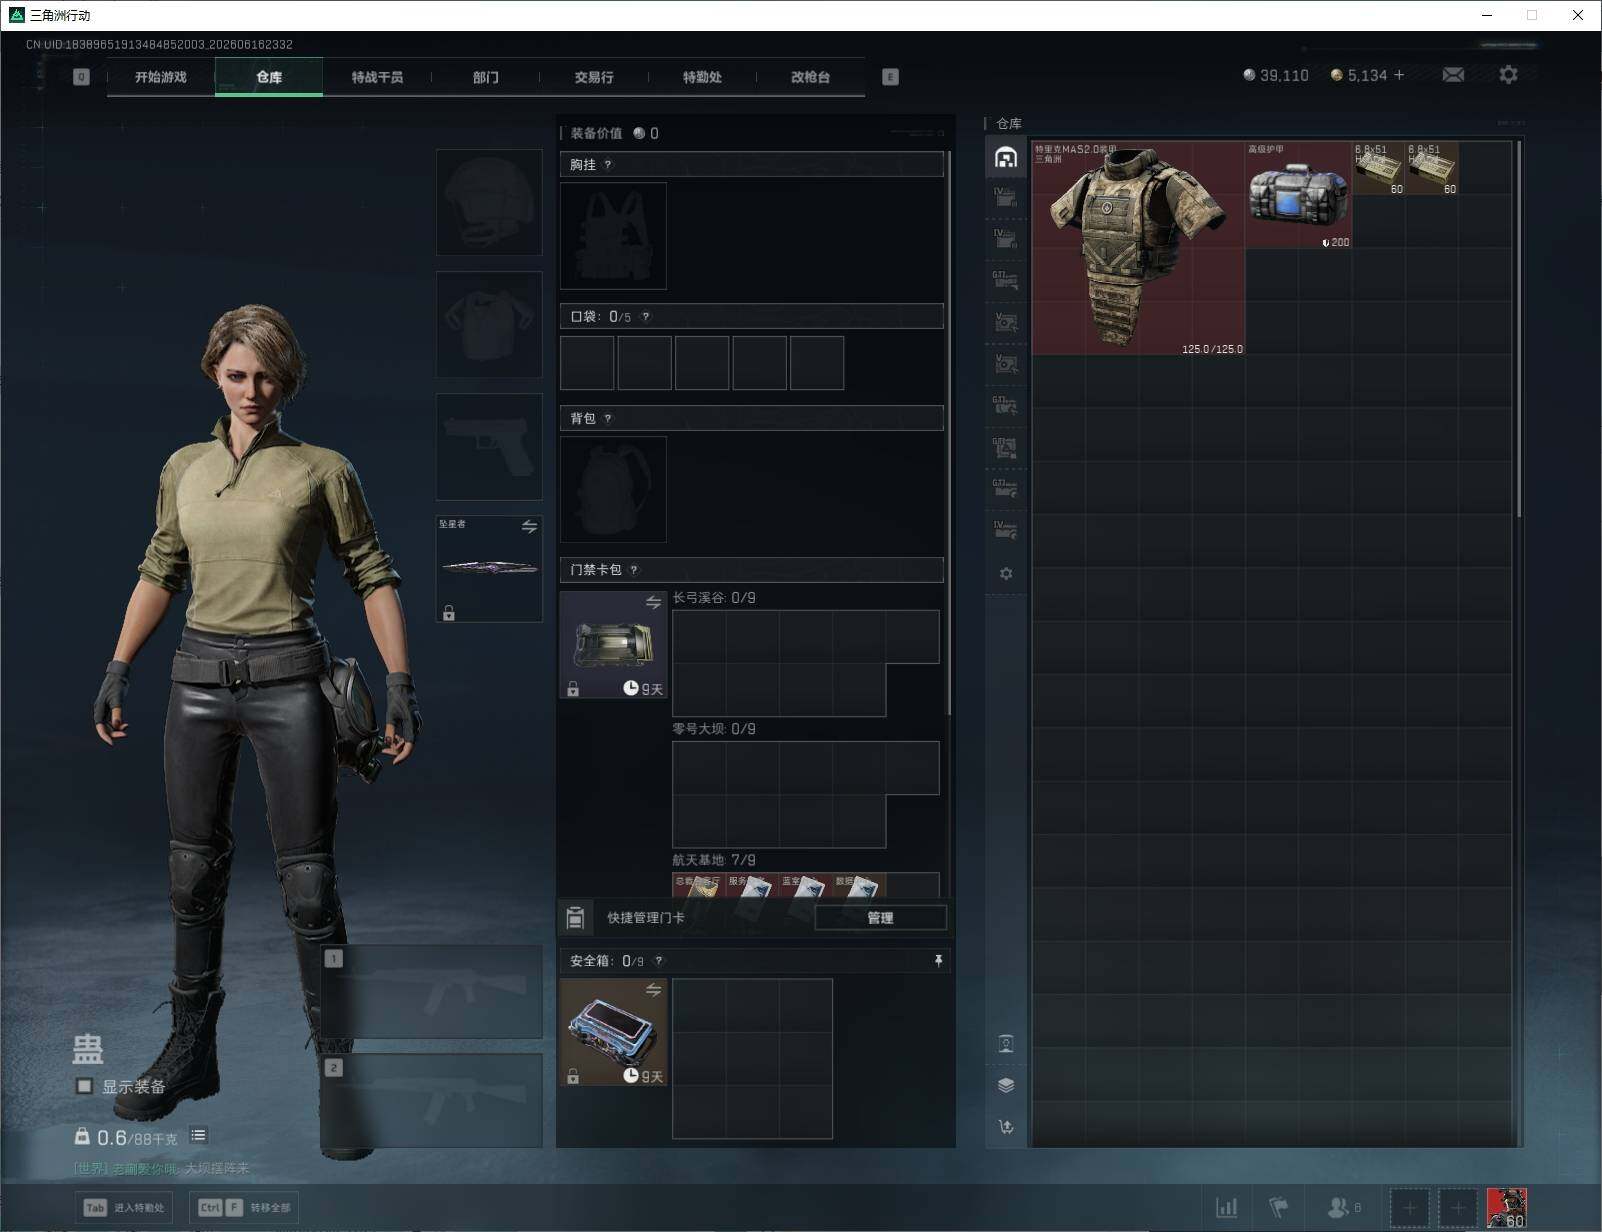The height and width of the screenshot is (1232, 1602).
Task: Select primary weapon slot 2
Action: (x=432, y=1100)
